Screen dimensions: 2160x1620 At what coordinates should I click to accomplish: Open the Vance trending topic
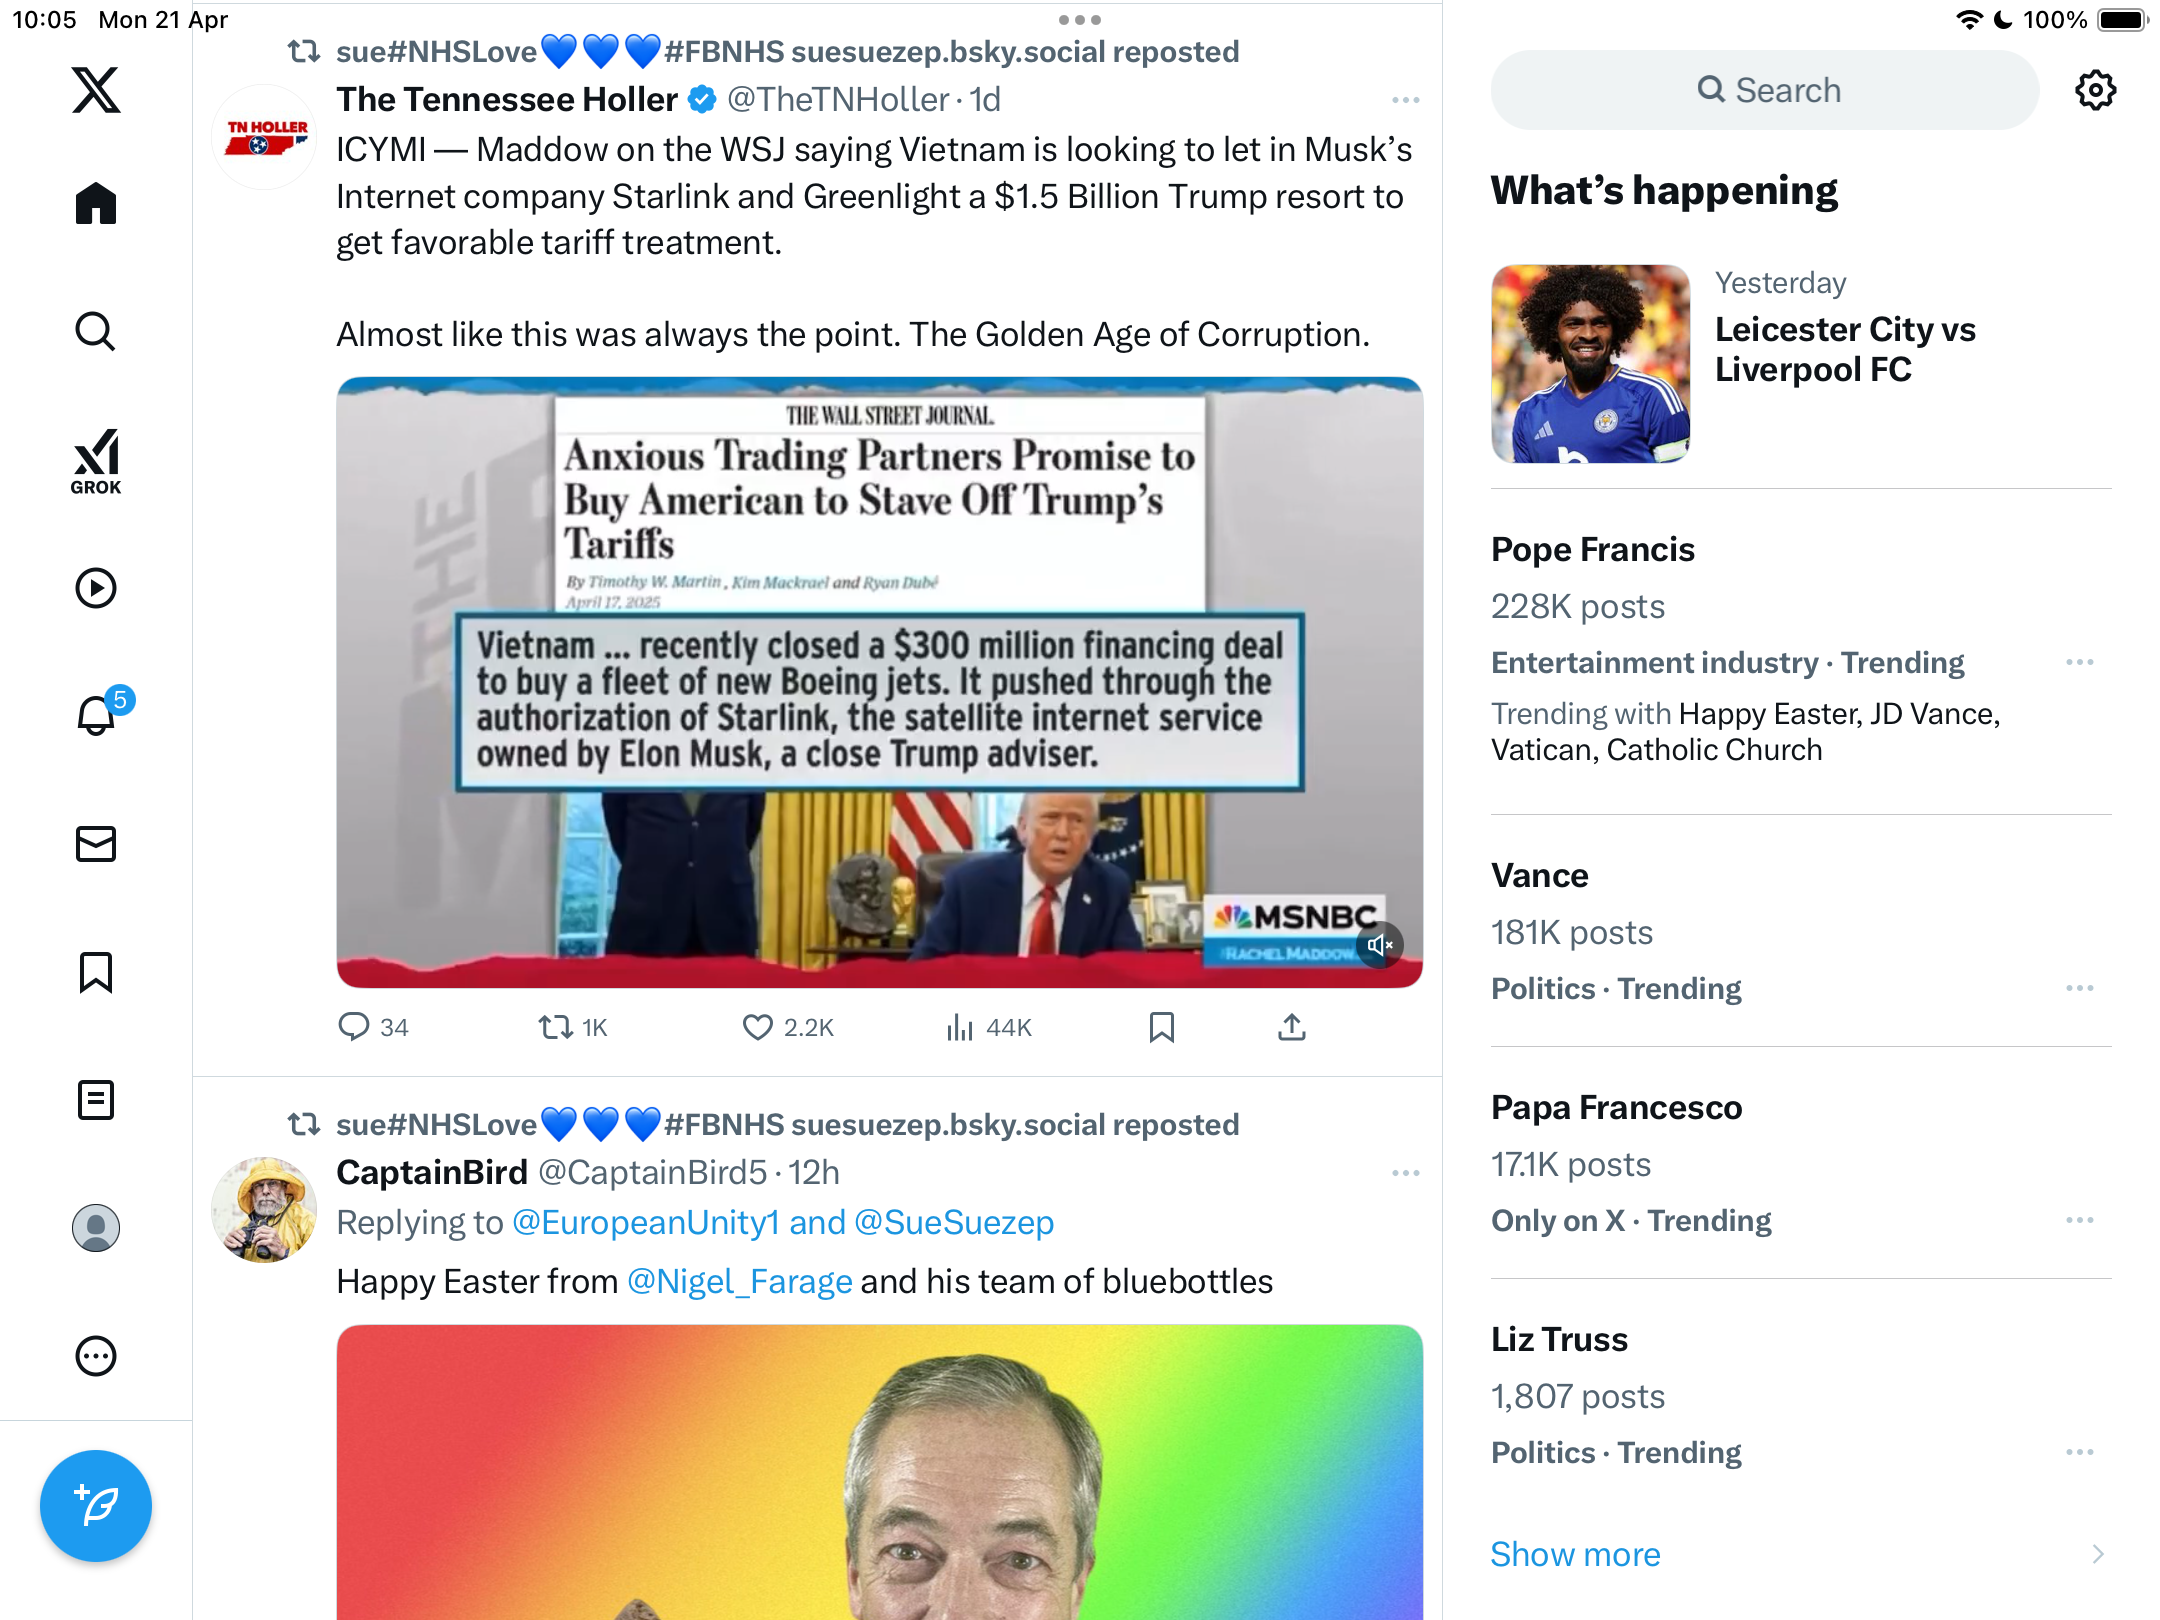pyautogui.click(x=1801, y=932)
